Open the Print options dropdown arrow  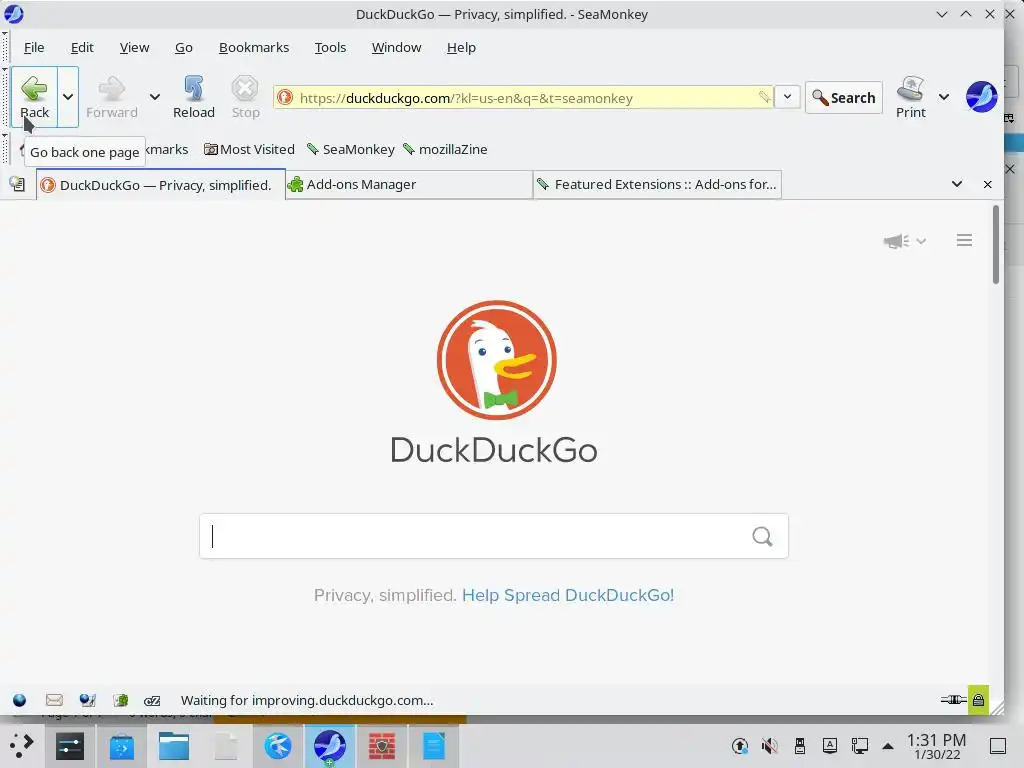click(944, 97)
